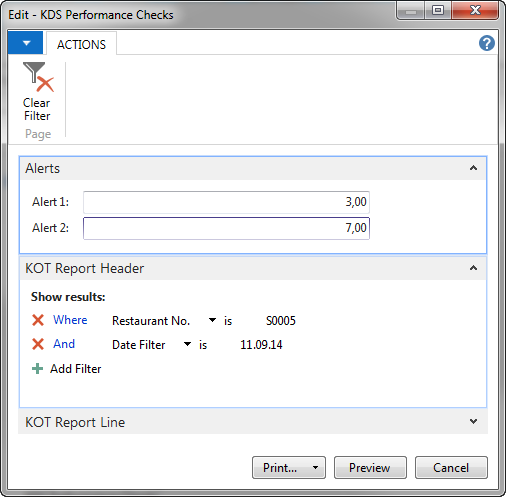The image size is (506, 497).
Task: Click the green plus Add Filter icon
Action: point(37,369)
